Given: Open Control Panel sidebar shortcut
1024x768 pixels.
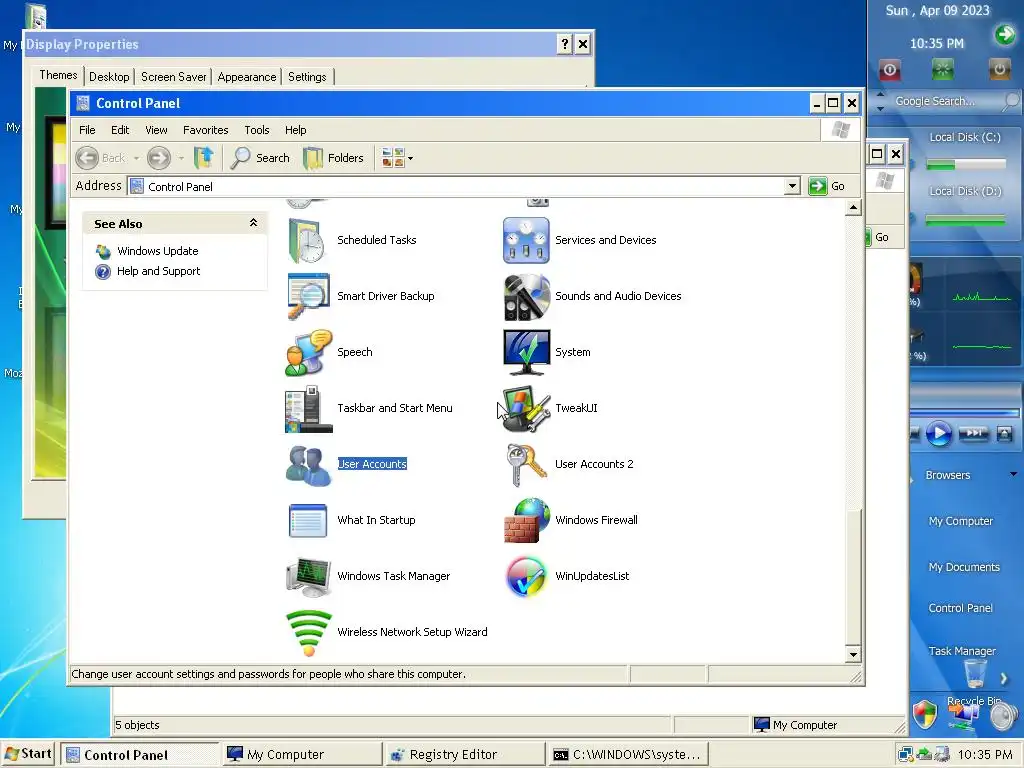Looking at the screenshot, I should pyautogui.click(x=960, y=607).
